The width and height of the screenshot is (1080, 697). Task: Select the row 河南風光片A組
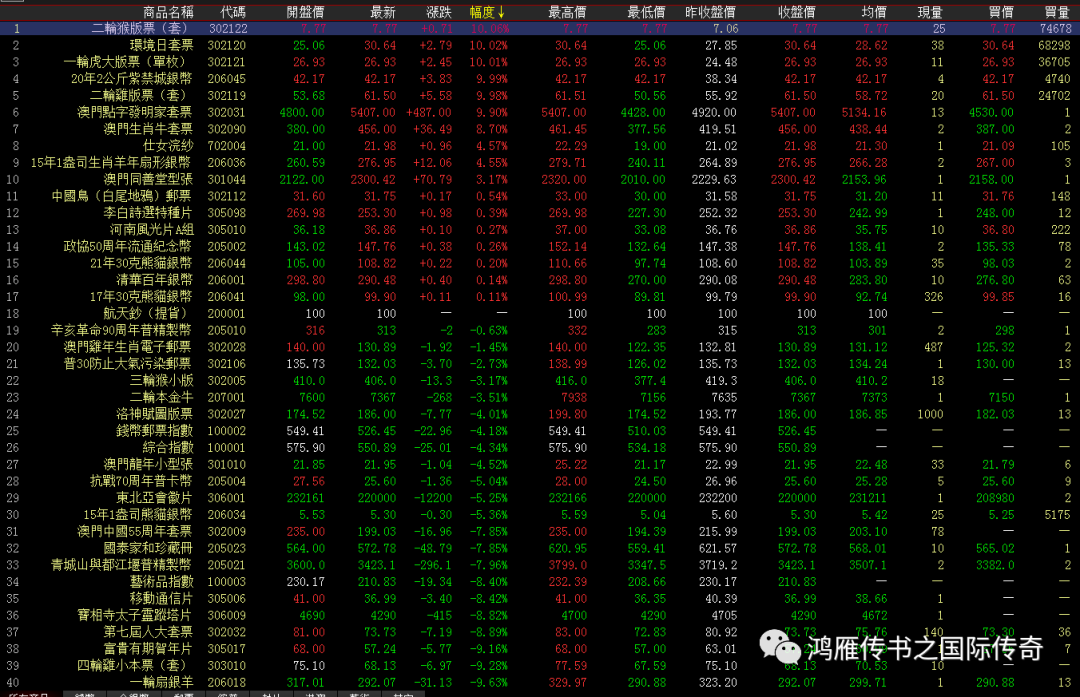[540, 229]
